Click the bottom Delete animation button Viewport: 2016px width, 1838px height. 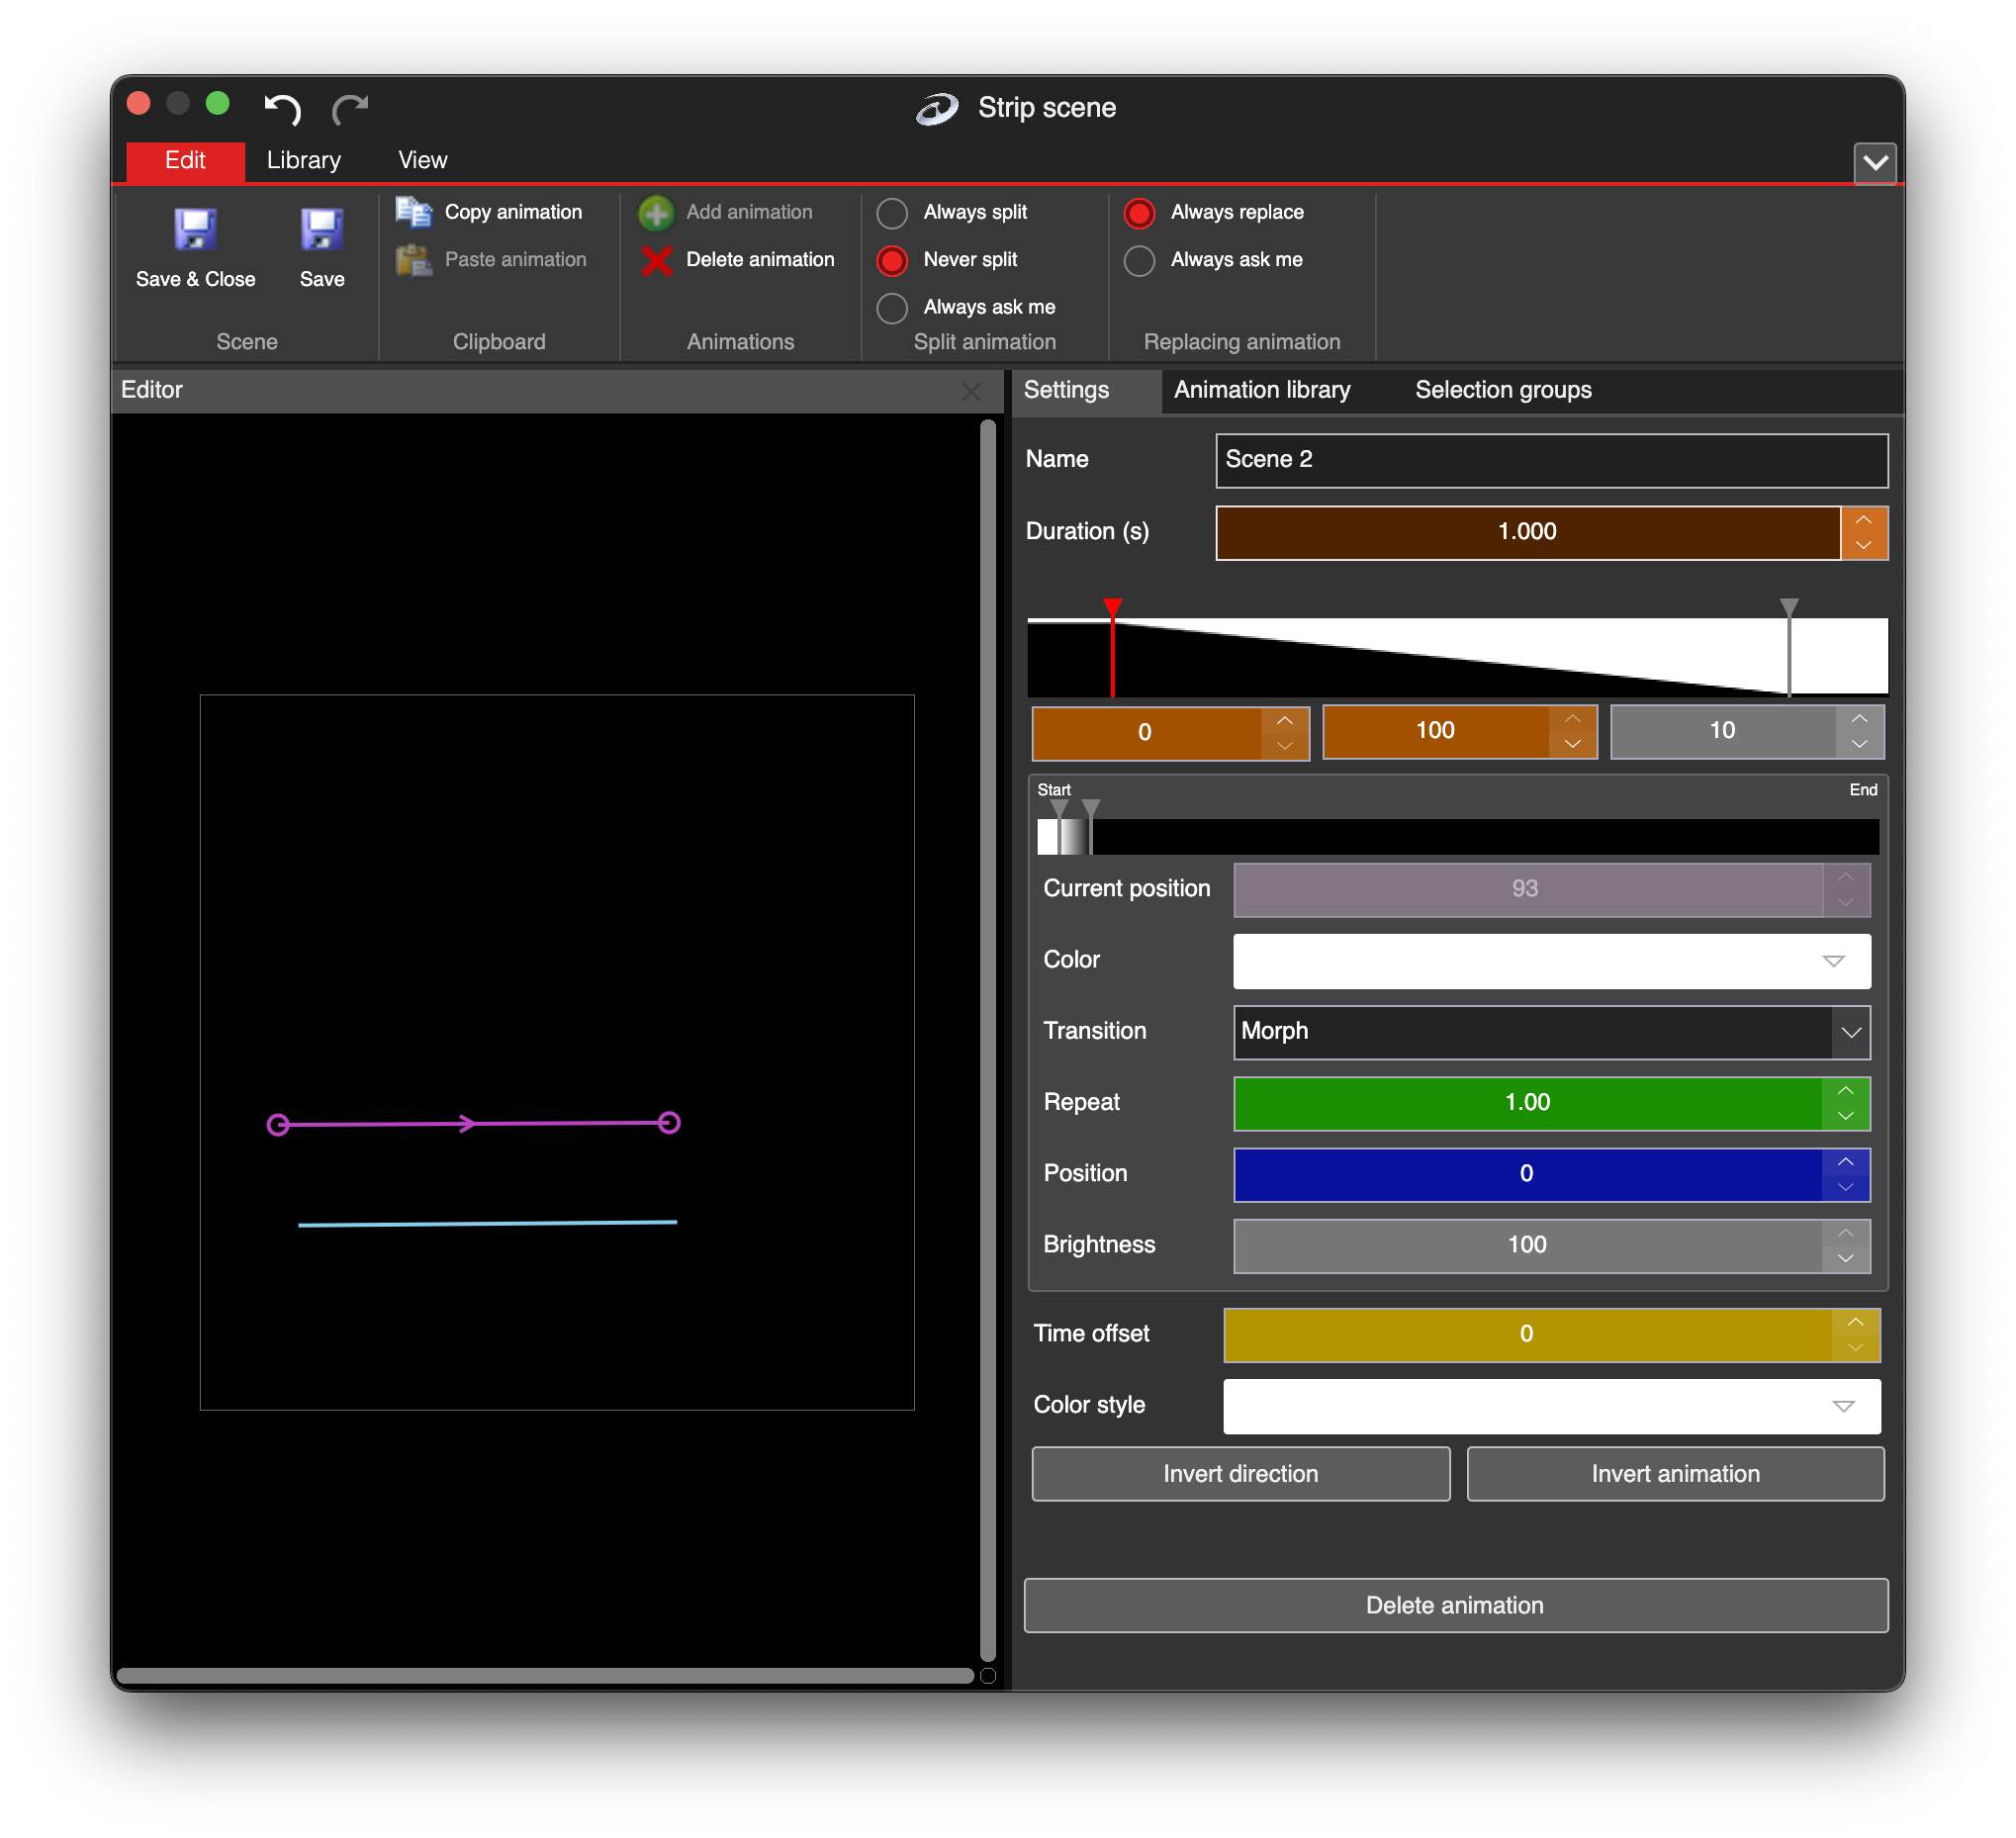1455,1605
